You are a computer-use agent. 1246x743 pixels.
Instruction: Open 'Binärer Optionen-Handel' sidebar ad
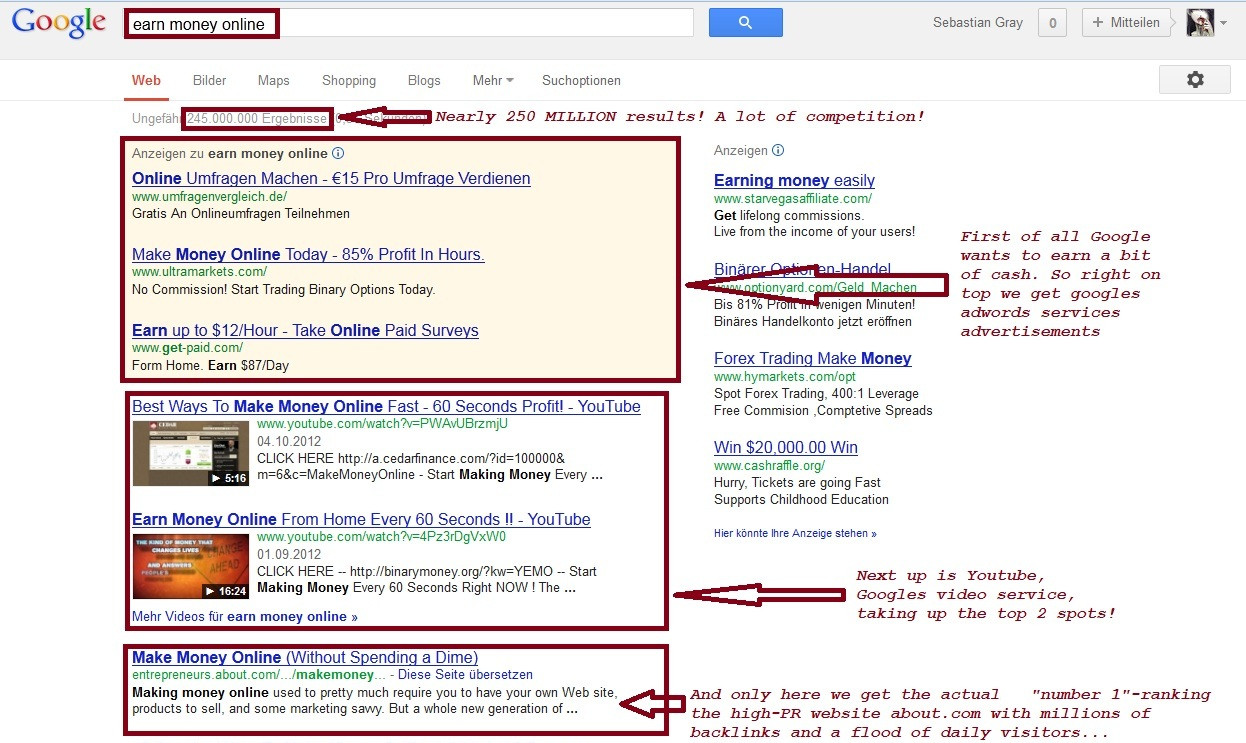pos(802,270)
